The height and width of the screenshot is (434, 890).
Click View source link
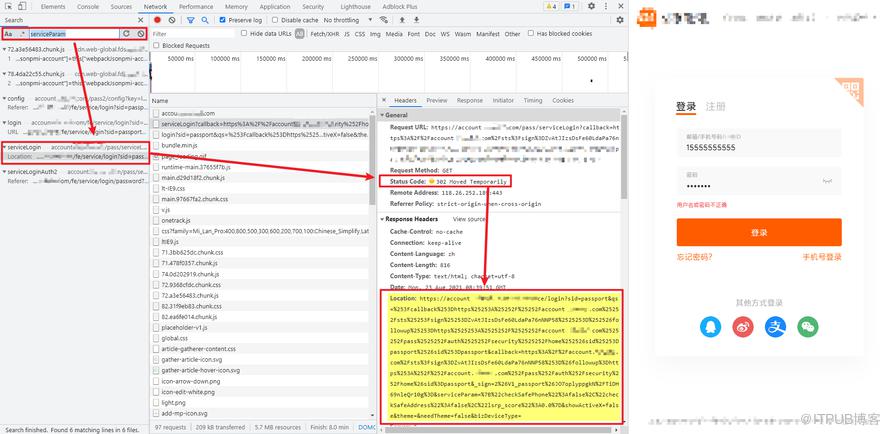[x=469, y=219]
